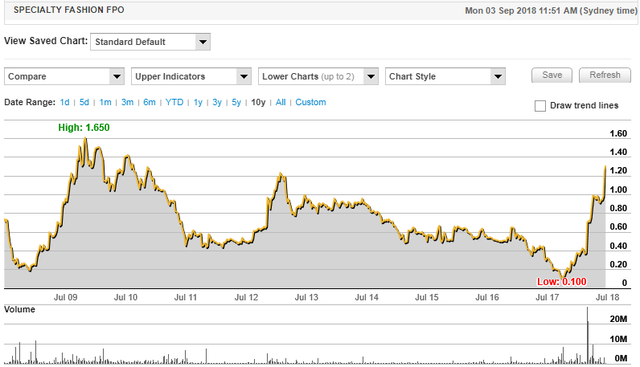The image size is (640, 367).
Task: Click the Low: 0.100 label
Action: pyautogui.click(x=562, y=282)
